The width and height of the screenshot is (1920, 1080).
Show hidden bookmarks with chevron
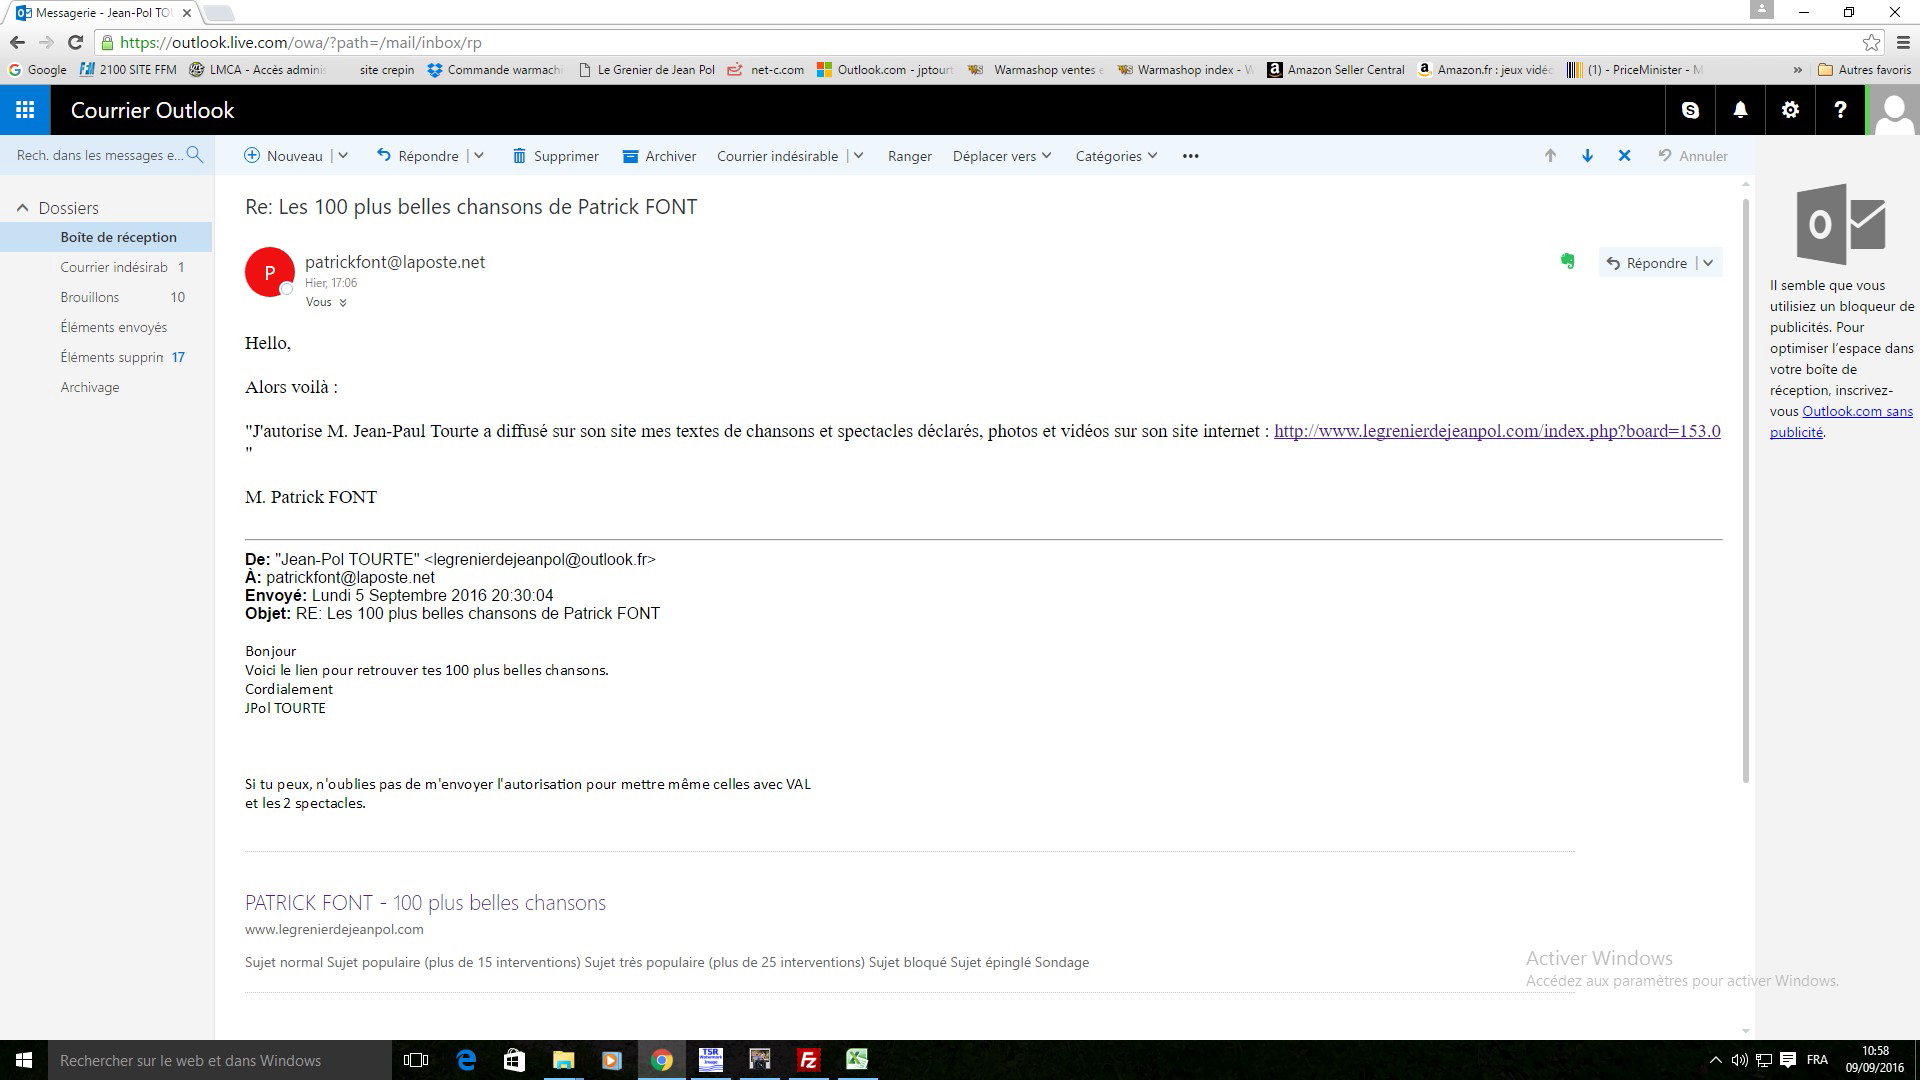tap(1797, 70)
